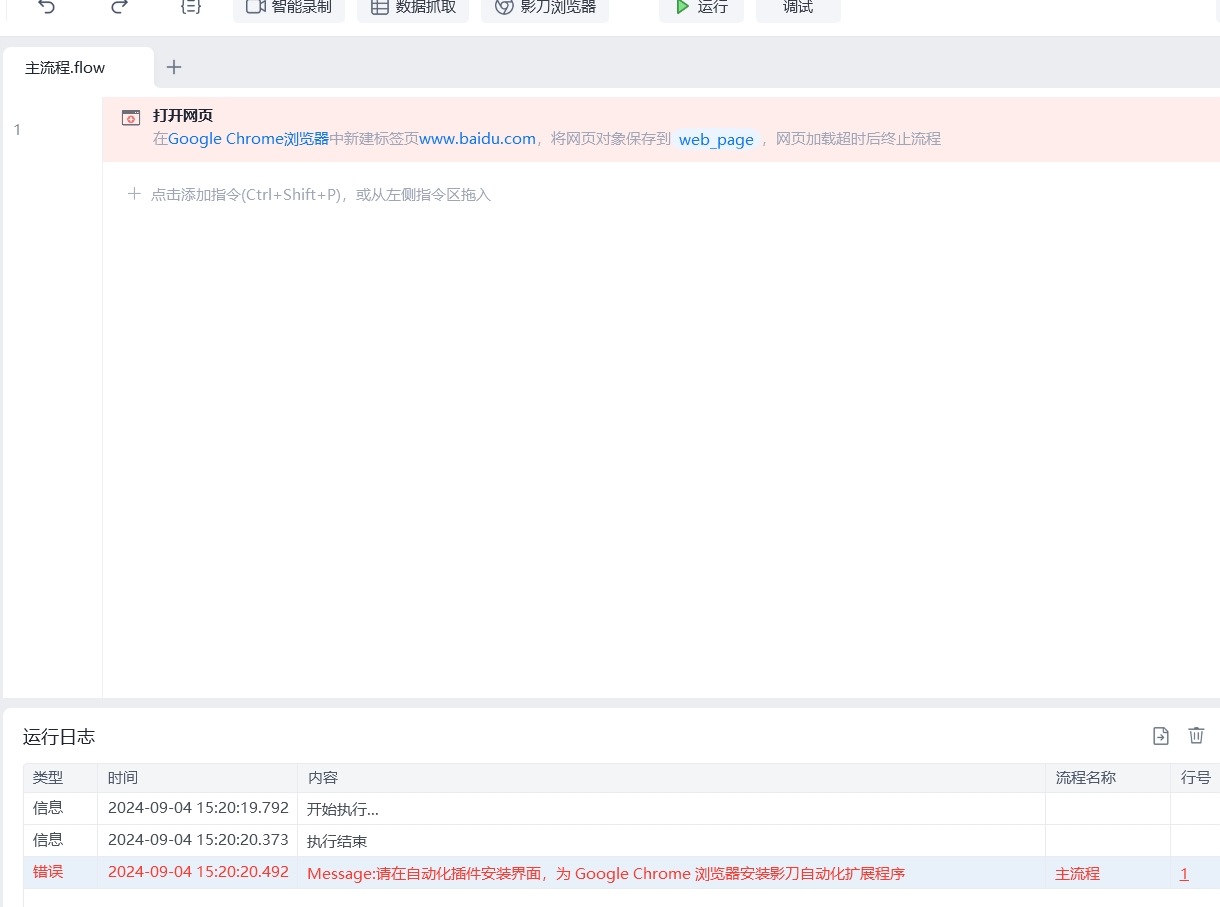Click the 内容 column header
The height and width of the screenshot is (907, 1220).
coord(323,777)
